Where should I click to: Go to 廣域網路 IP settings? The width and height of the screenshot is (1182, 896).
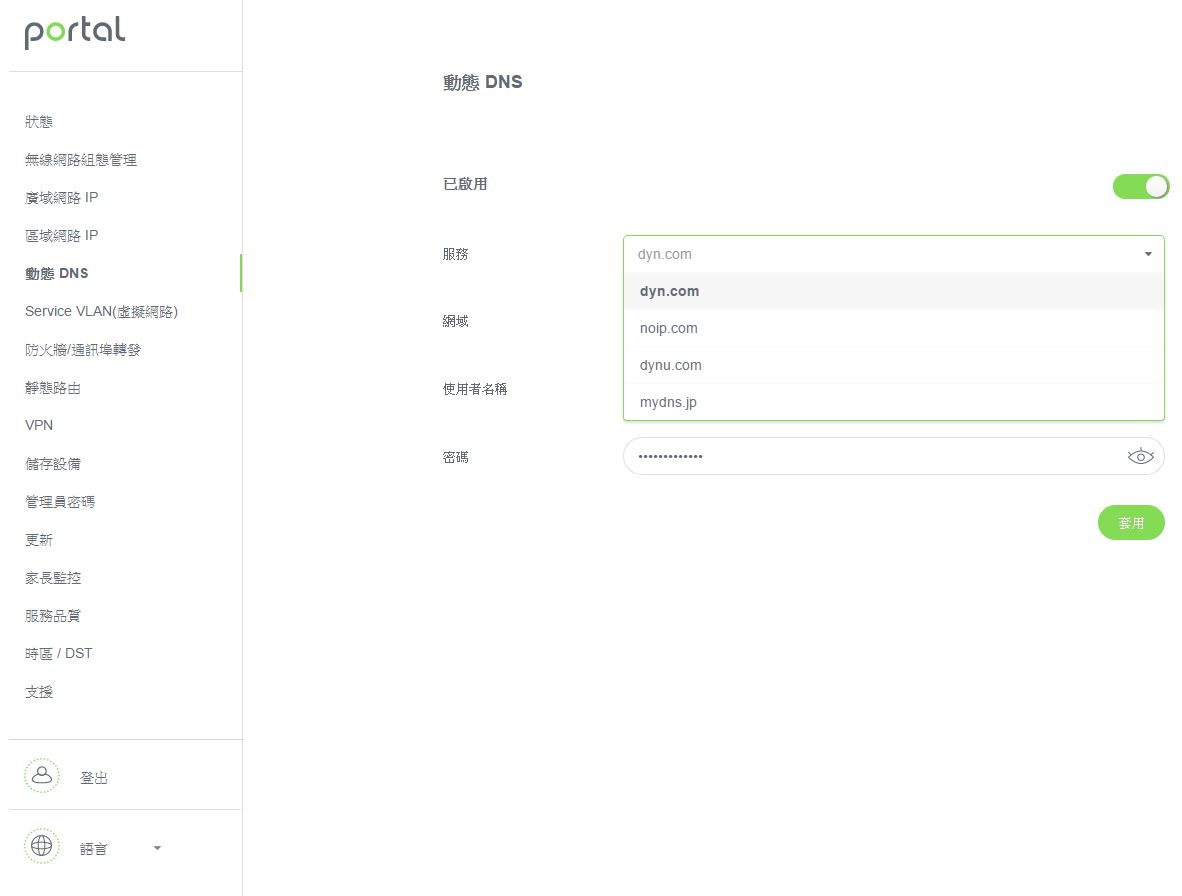point(61,197)
